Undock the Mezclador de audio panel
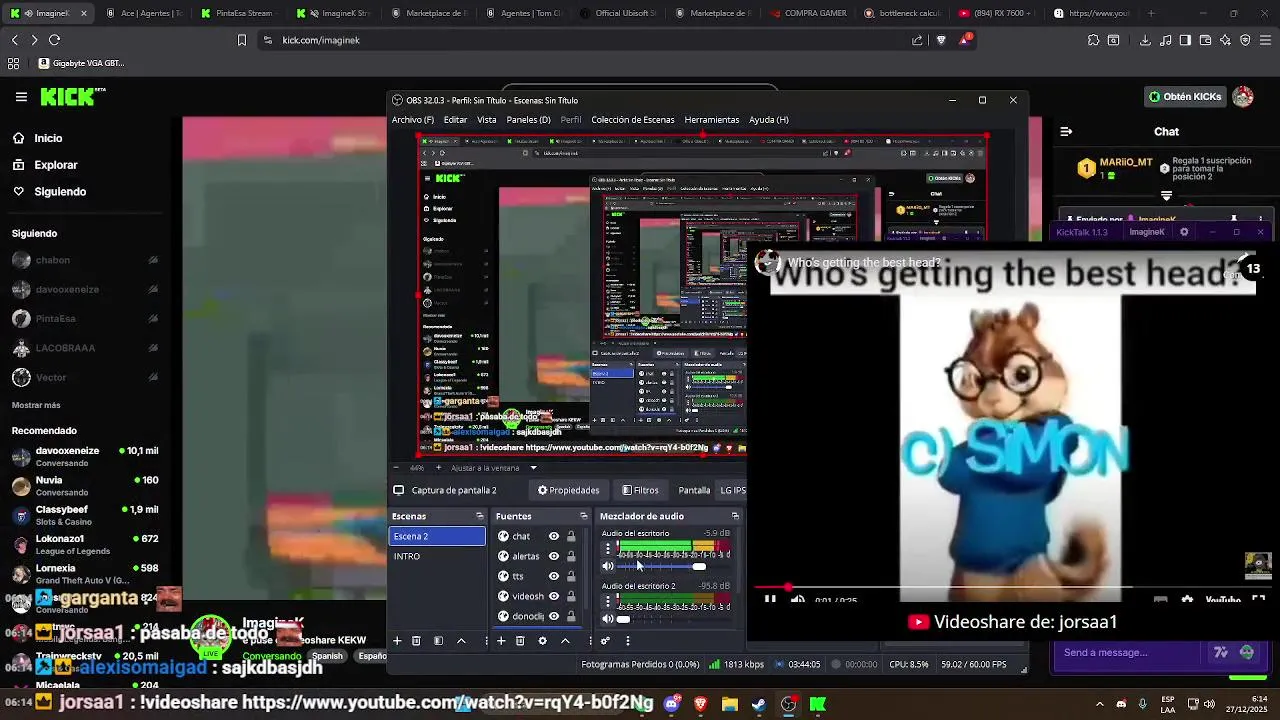This screenshot has height=720, width=1280. tap(735, 516)
